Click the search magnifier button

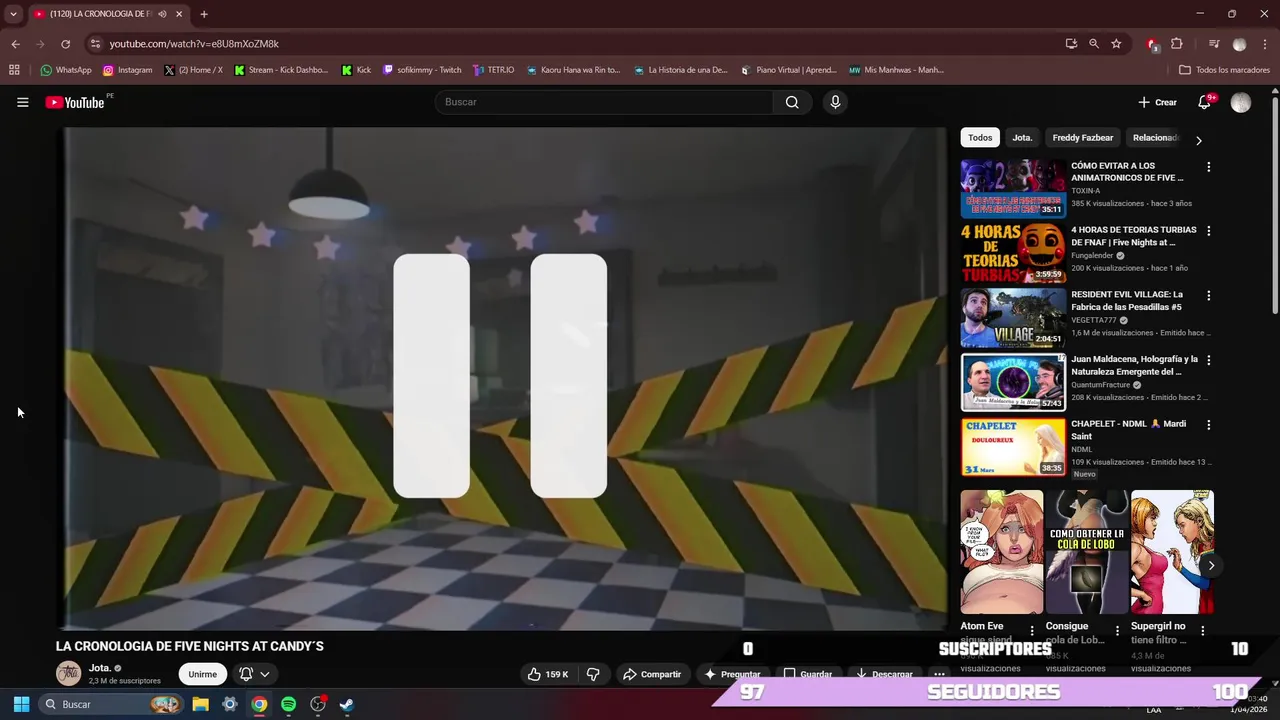[x=792, y=102]
